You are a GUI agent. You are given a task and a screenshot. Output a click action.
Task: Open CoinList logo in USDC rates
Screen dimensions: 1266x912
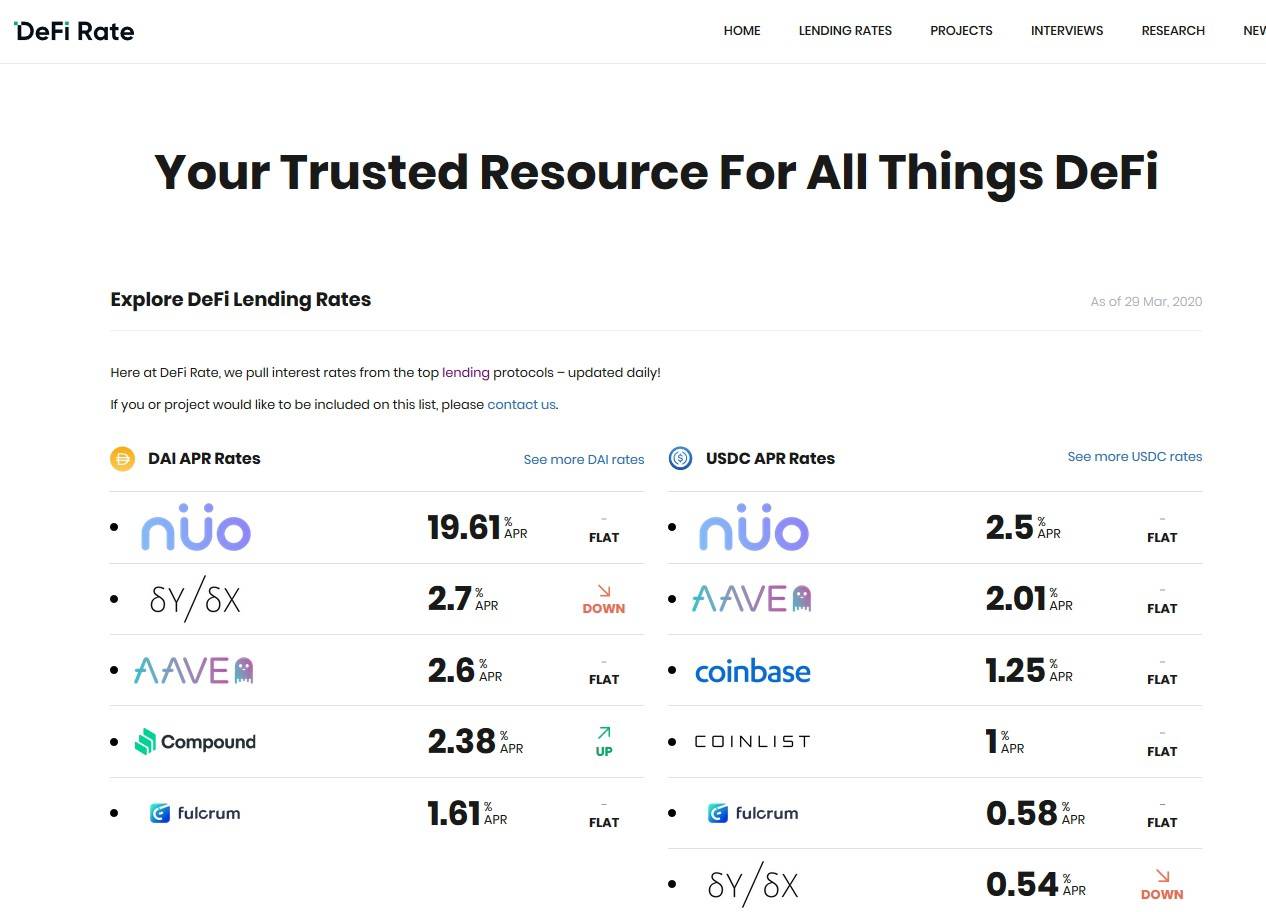752,742
